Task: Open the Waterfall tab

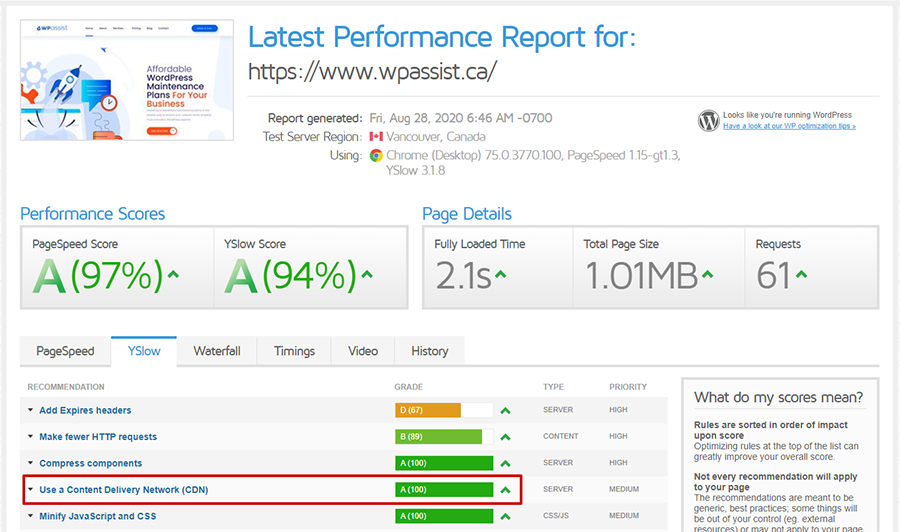Action: click(217, 351)
